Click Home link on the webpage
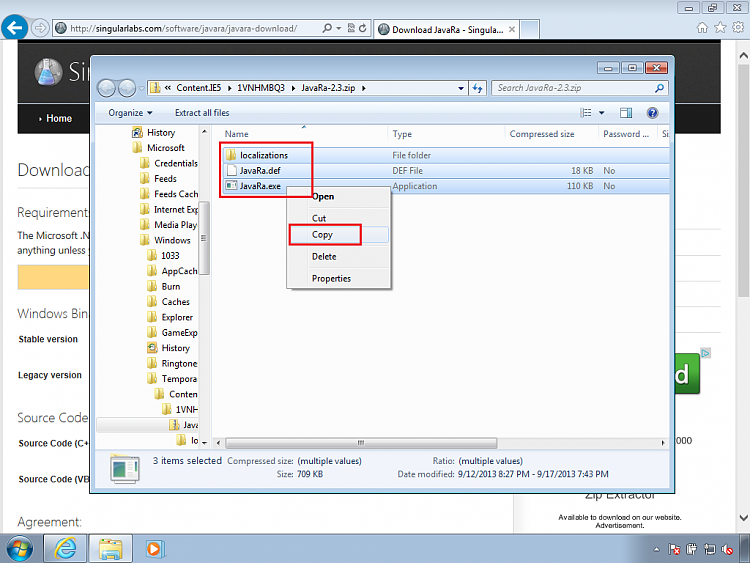 [59, 118]
